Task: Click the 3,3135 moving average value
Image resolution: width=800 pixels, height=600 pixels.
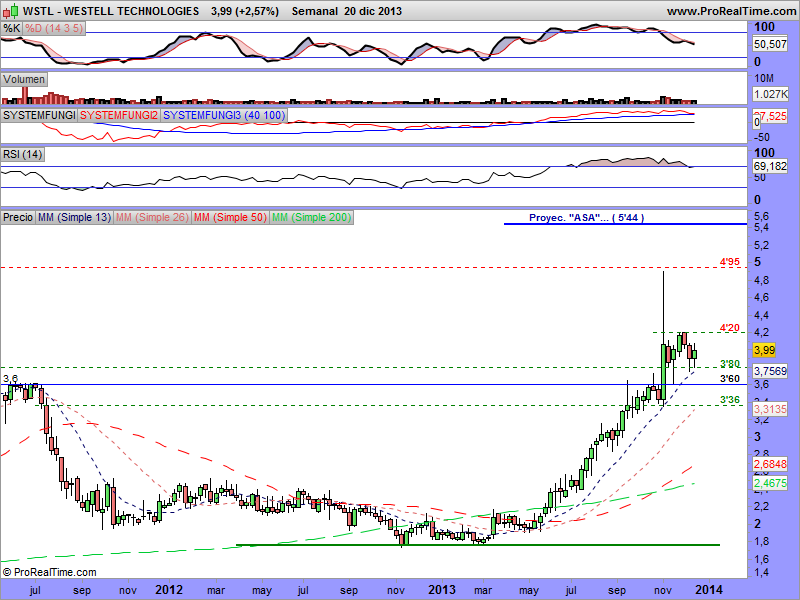Action: (x=770, y=409)
